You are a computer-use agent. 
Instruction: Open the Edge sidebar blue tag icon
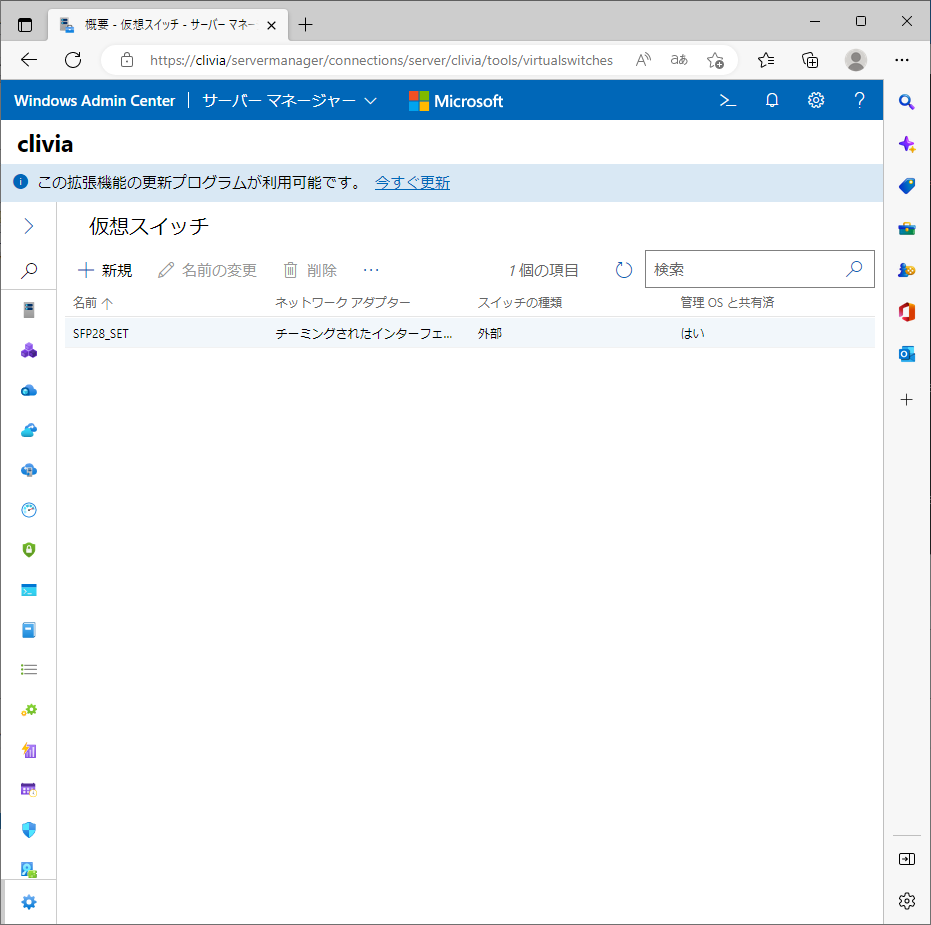coord(906,186)
